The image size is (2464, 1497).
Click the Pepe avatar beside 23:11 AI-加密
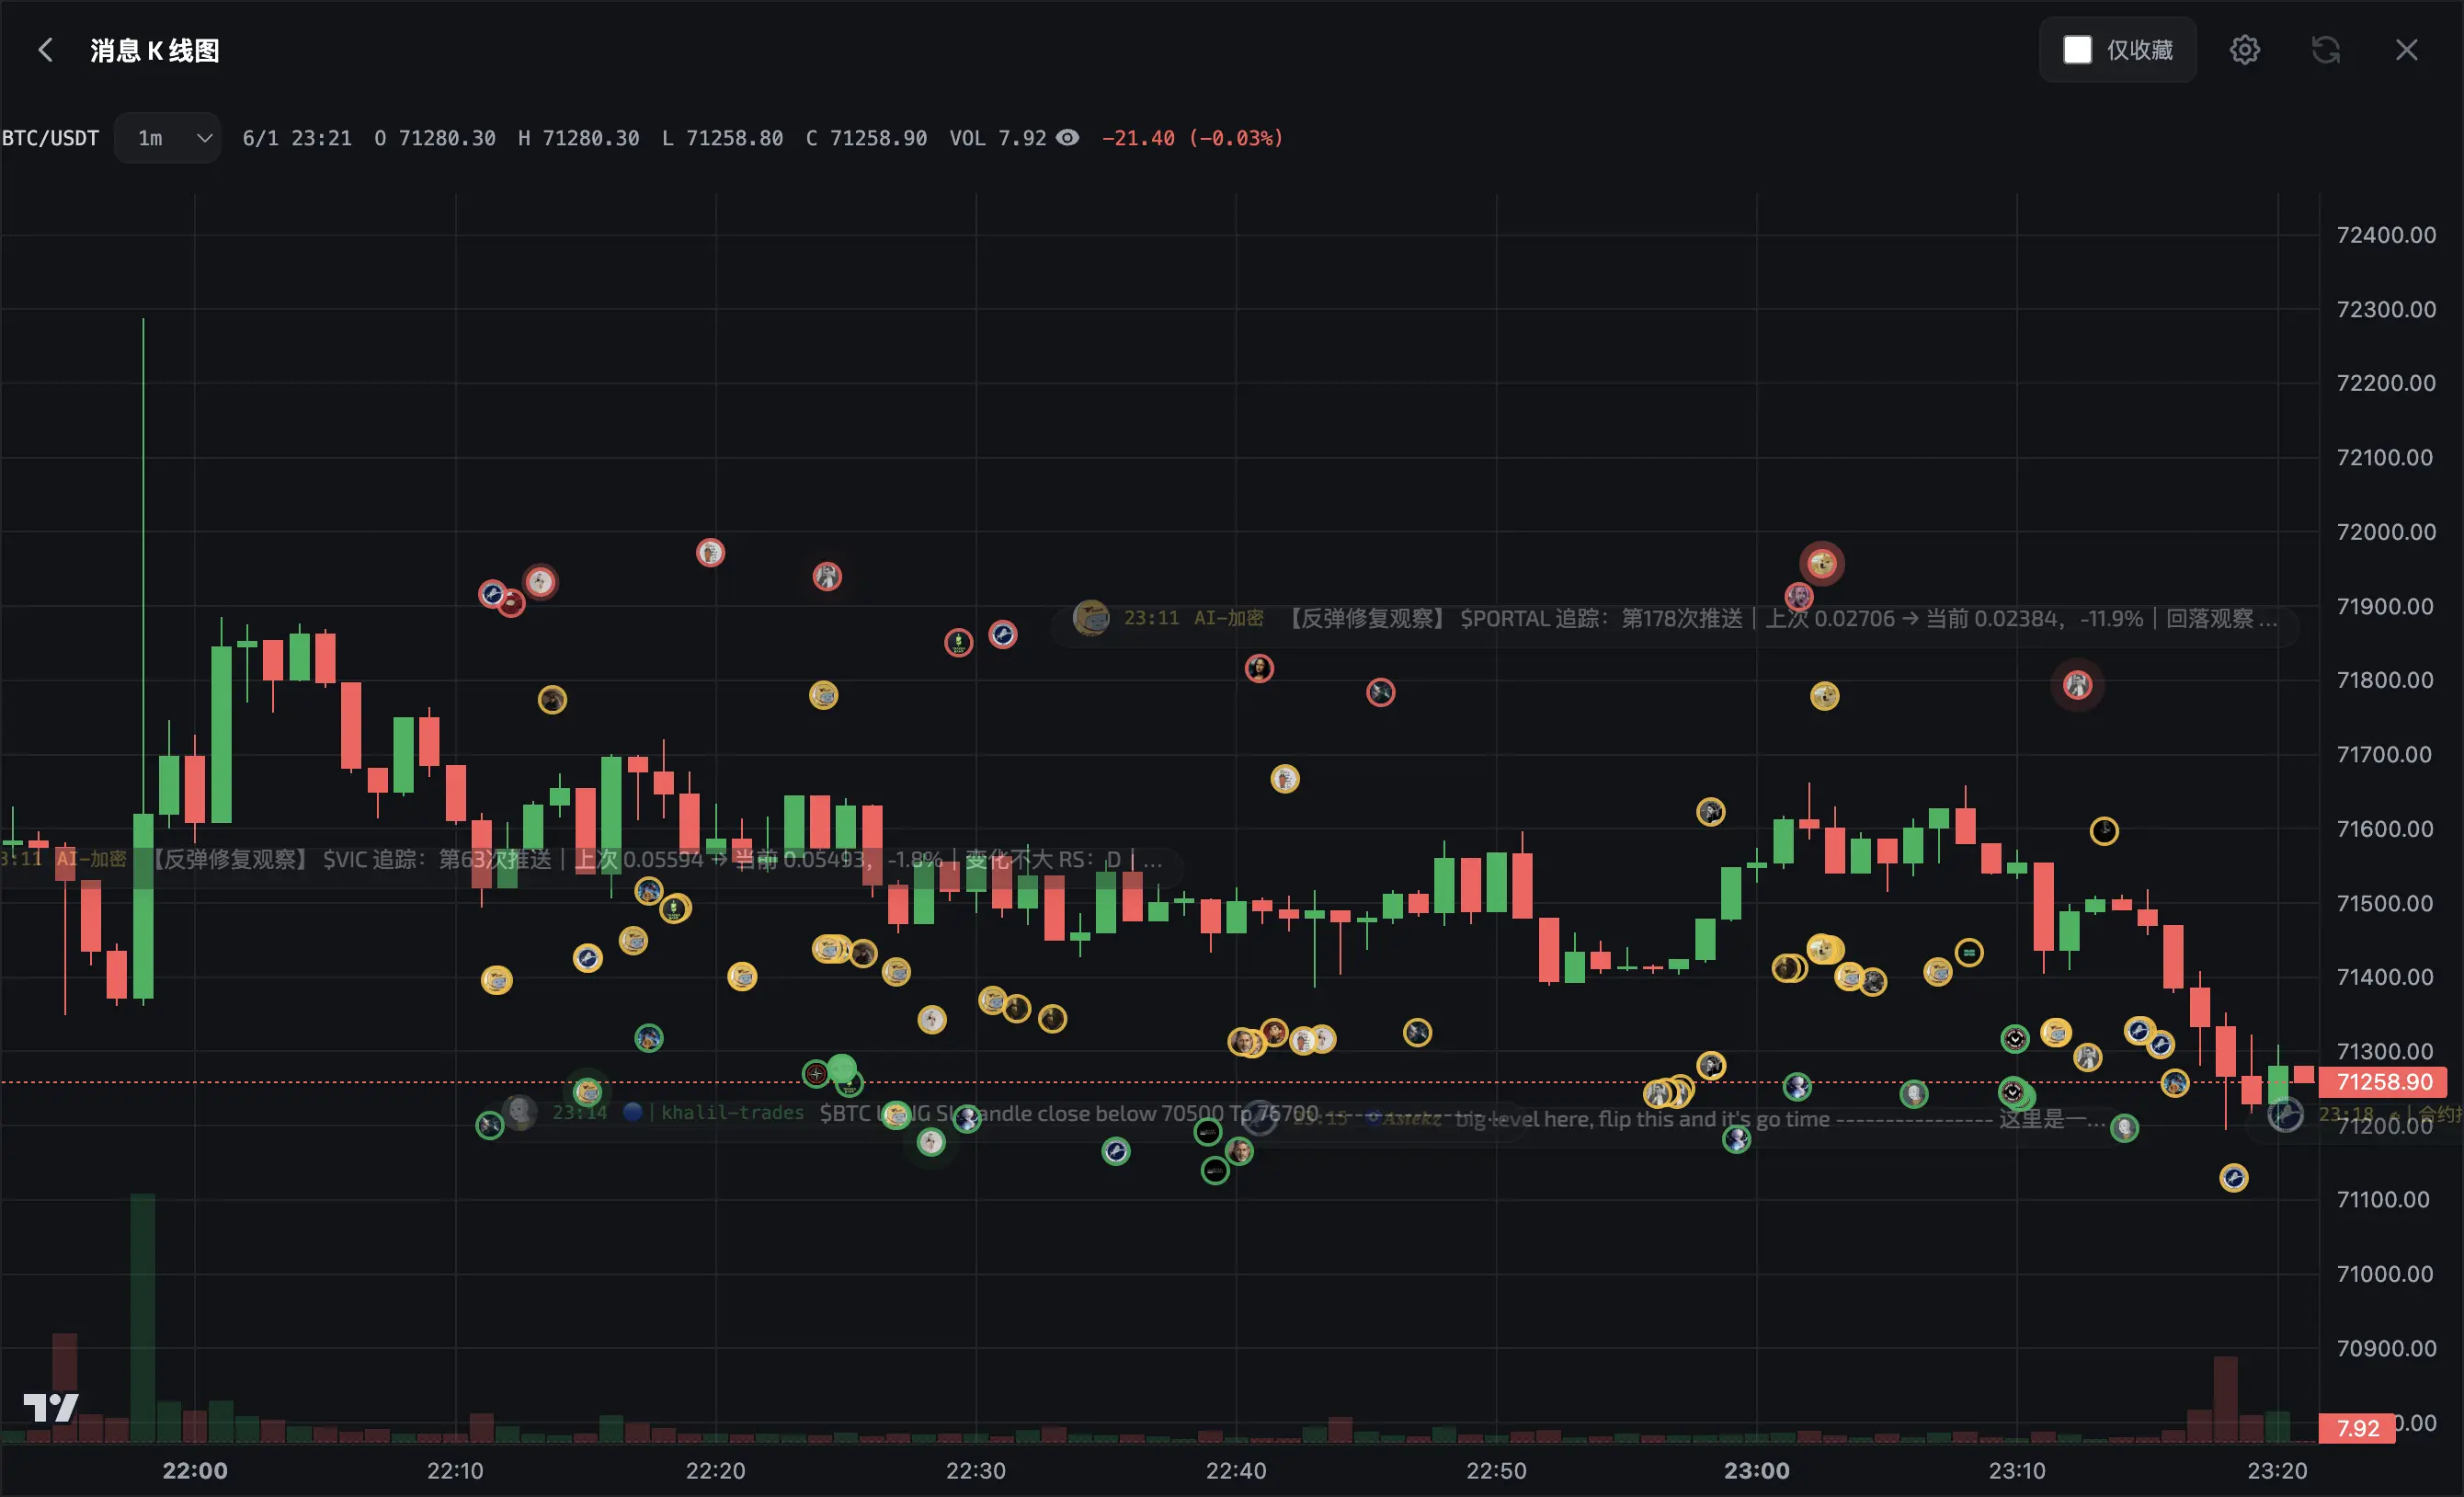coord(1091,618)
